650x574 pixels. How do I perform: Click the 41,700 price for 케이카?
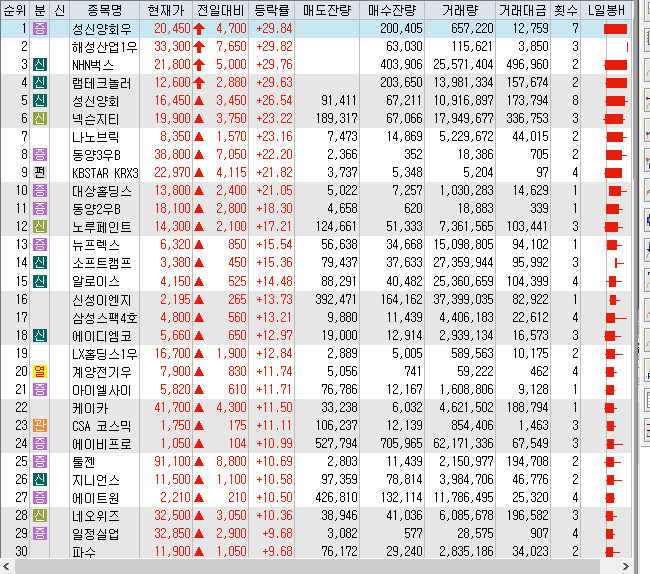[172, 408]
